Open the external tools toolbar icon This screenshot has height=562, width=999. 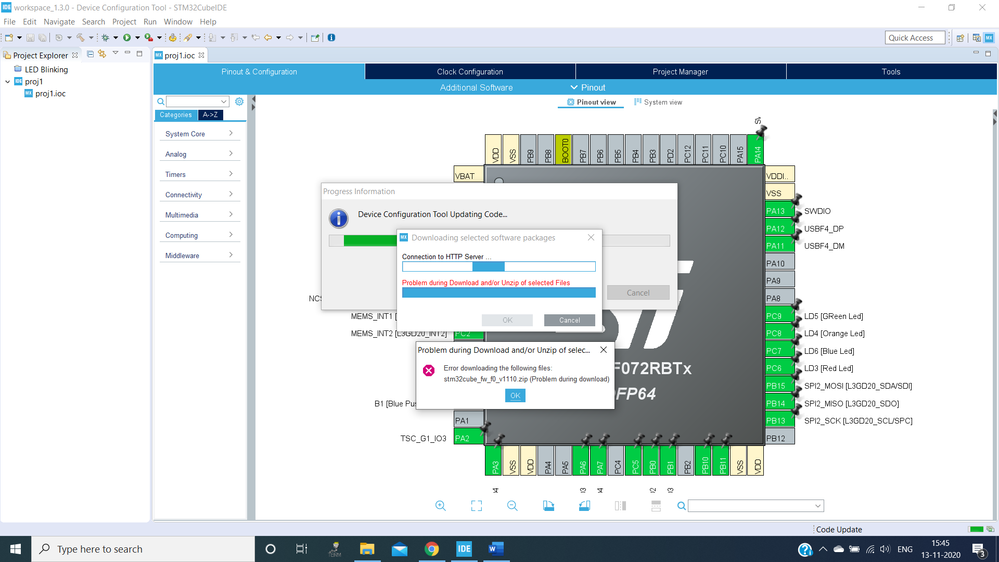click(148, 38)
